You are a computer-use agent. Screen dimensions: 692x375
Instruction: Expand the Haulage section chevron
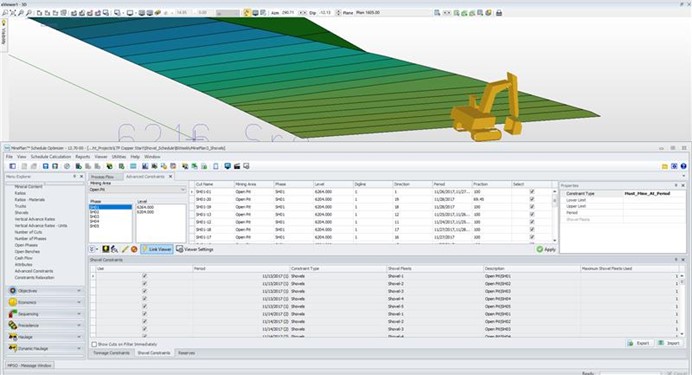pyautogui.click(x=79, y=337)
